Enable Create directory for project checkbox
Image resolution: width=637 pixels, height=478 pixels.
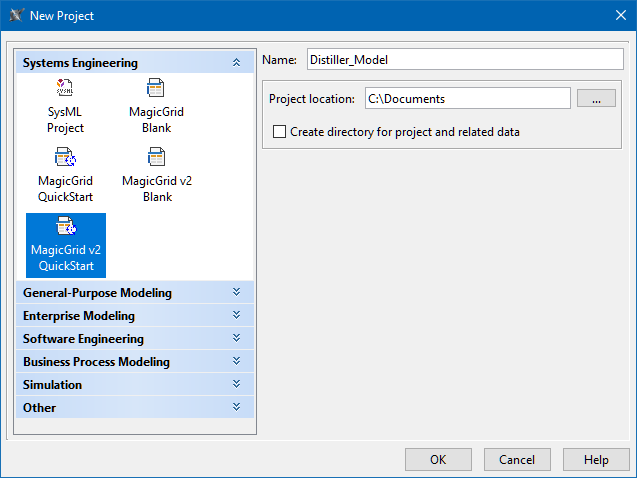pos(279,131)
